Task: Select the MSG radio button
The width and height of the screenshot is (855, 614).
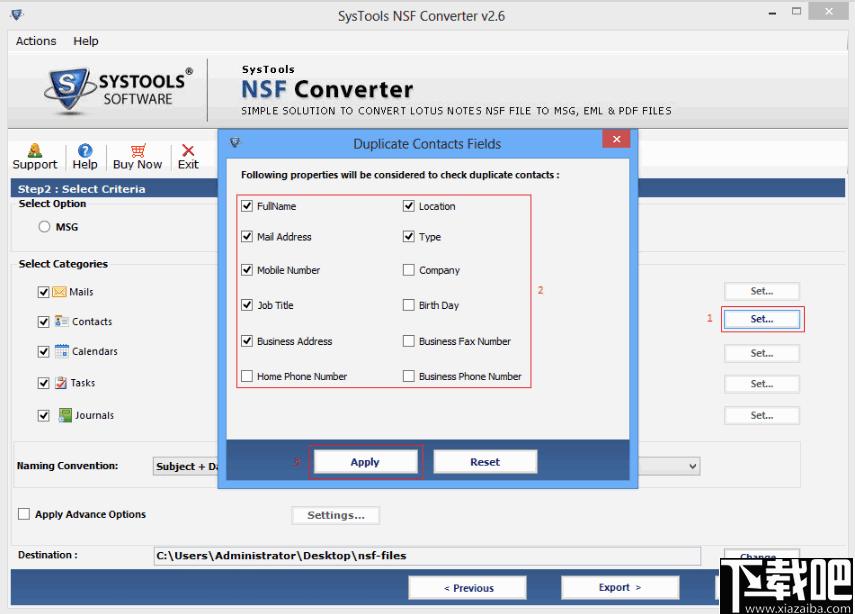Action: (x=44, y=226)
